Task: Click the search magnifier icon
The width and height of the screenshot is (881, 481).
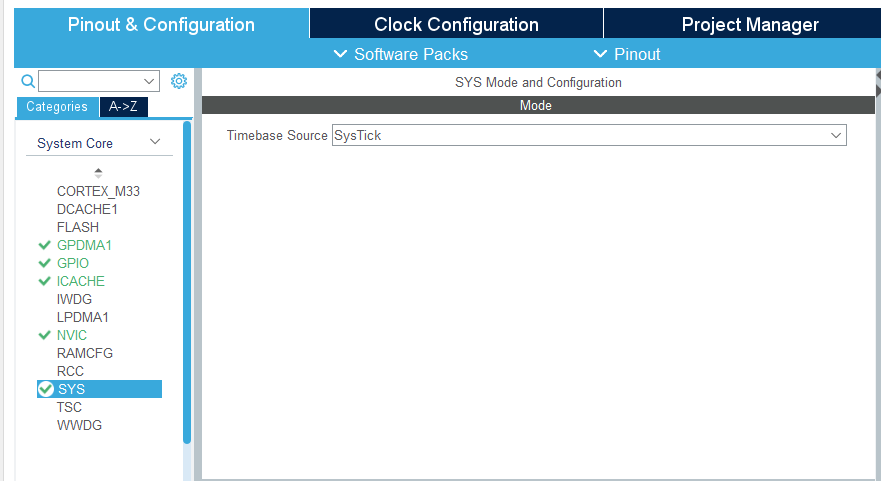Action: coord(28,81)
